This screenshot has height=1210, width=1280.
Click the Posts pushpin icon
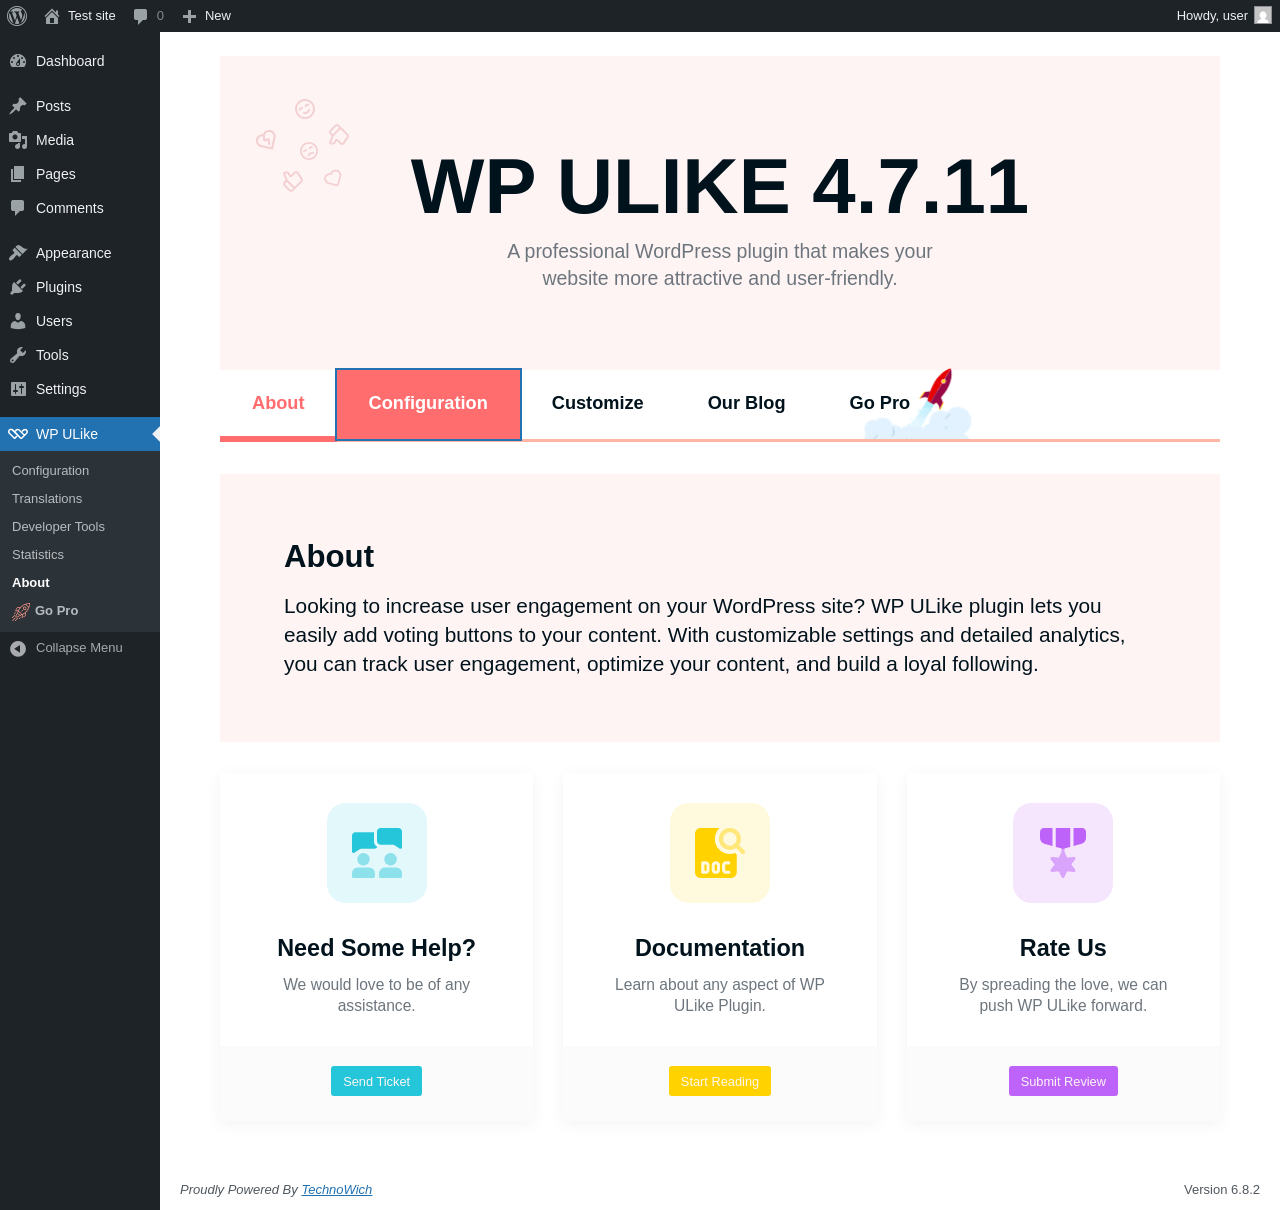[x=18, y=106]
